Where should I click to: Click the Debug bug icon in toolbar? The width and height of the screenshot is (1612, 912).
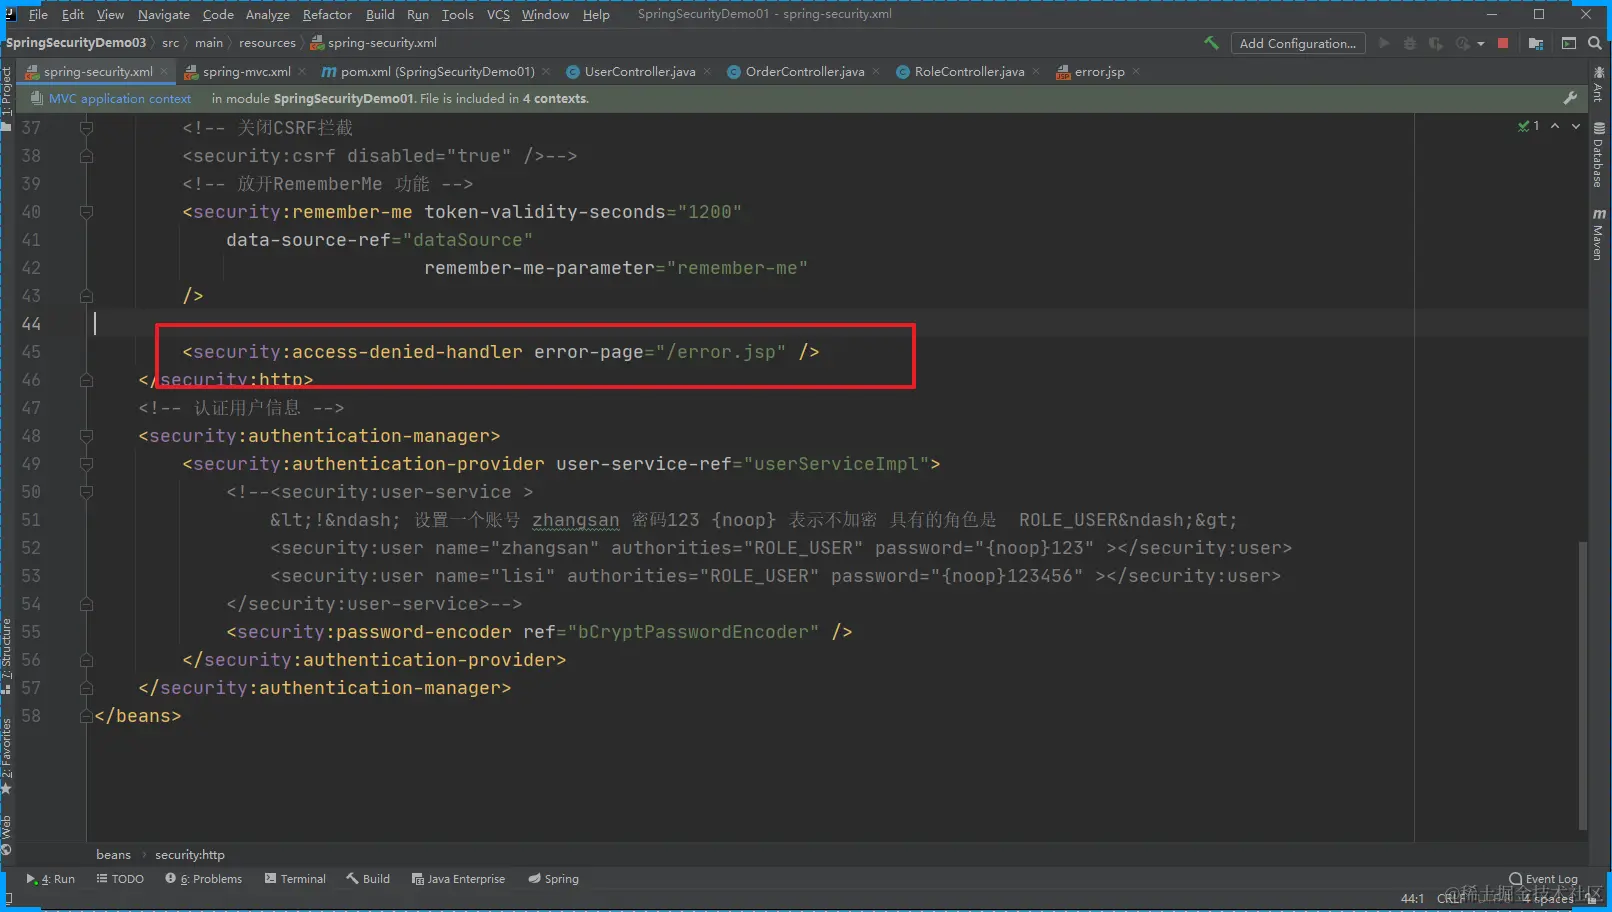1410,43
